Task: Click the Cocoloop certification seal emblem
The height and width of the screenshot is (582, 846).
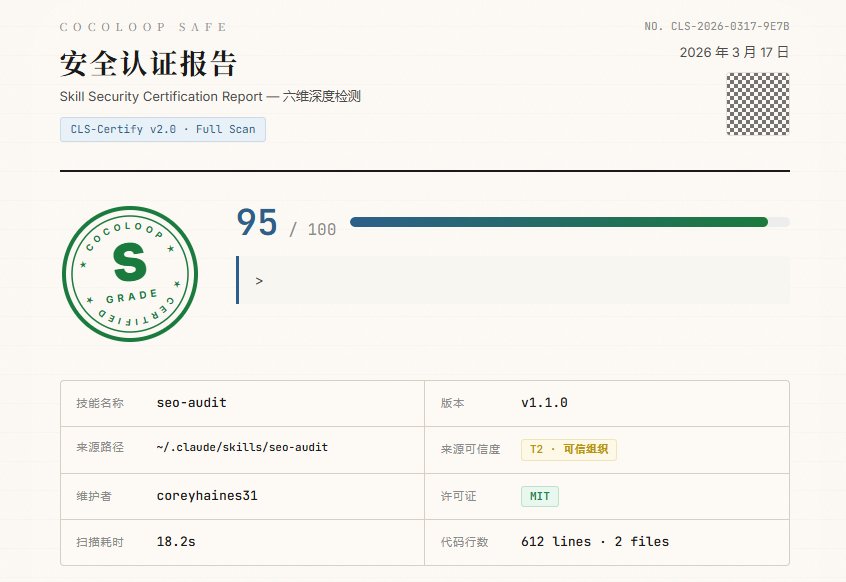Action: (x=129, y=272)
